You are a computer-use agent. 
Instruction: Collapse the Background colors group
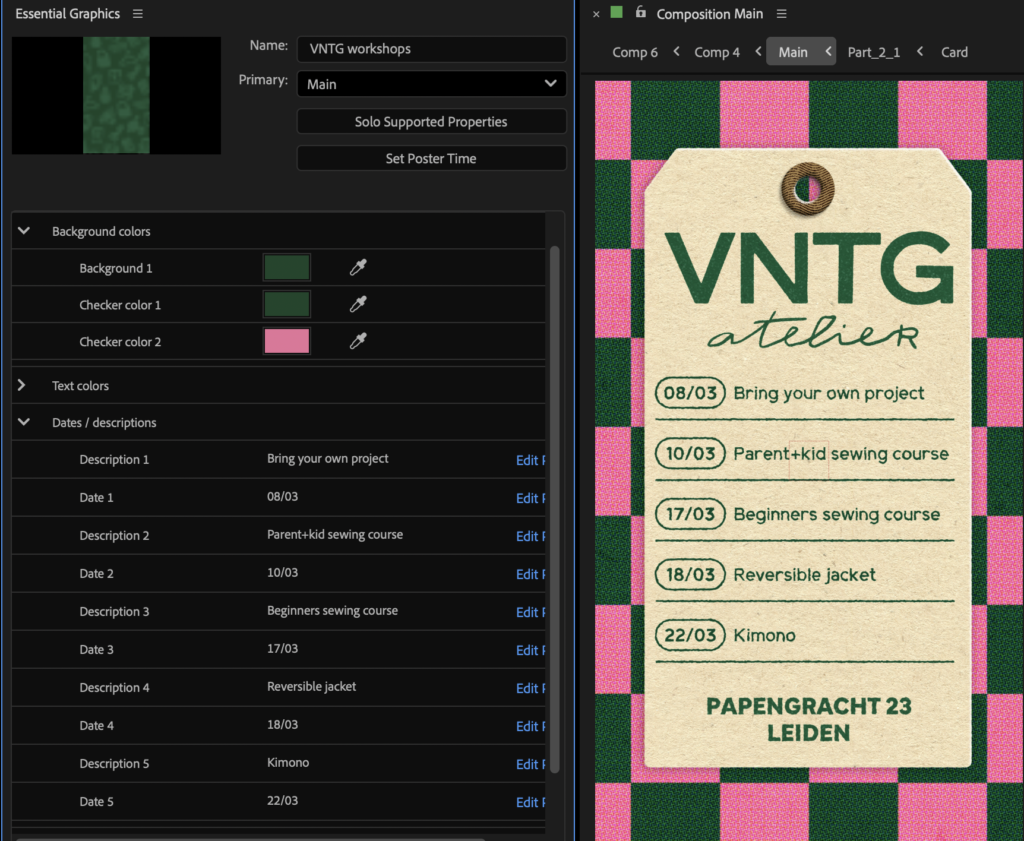(24, 231)
